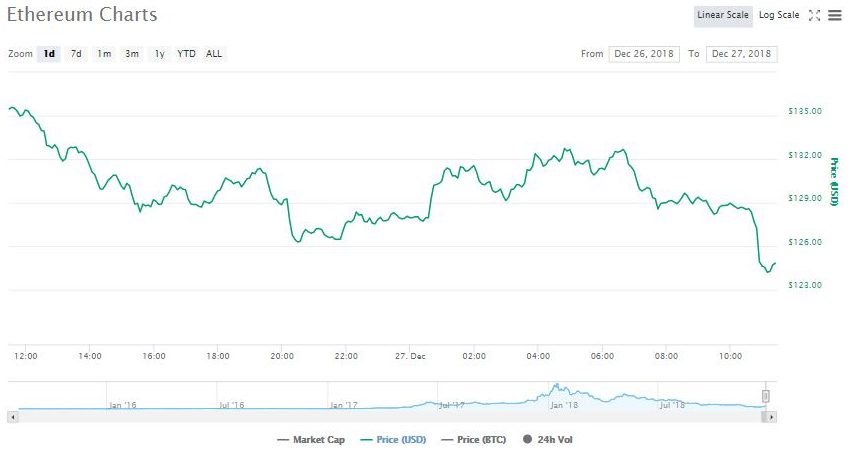Set zoom to YTD
The image size is (852, 452).
(x=186, y=54)
